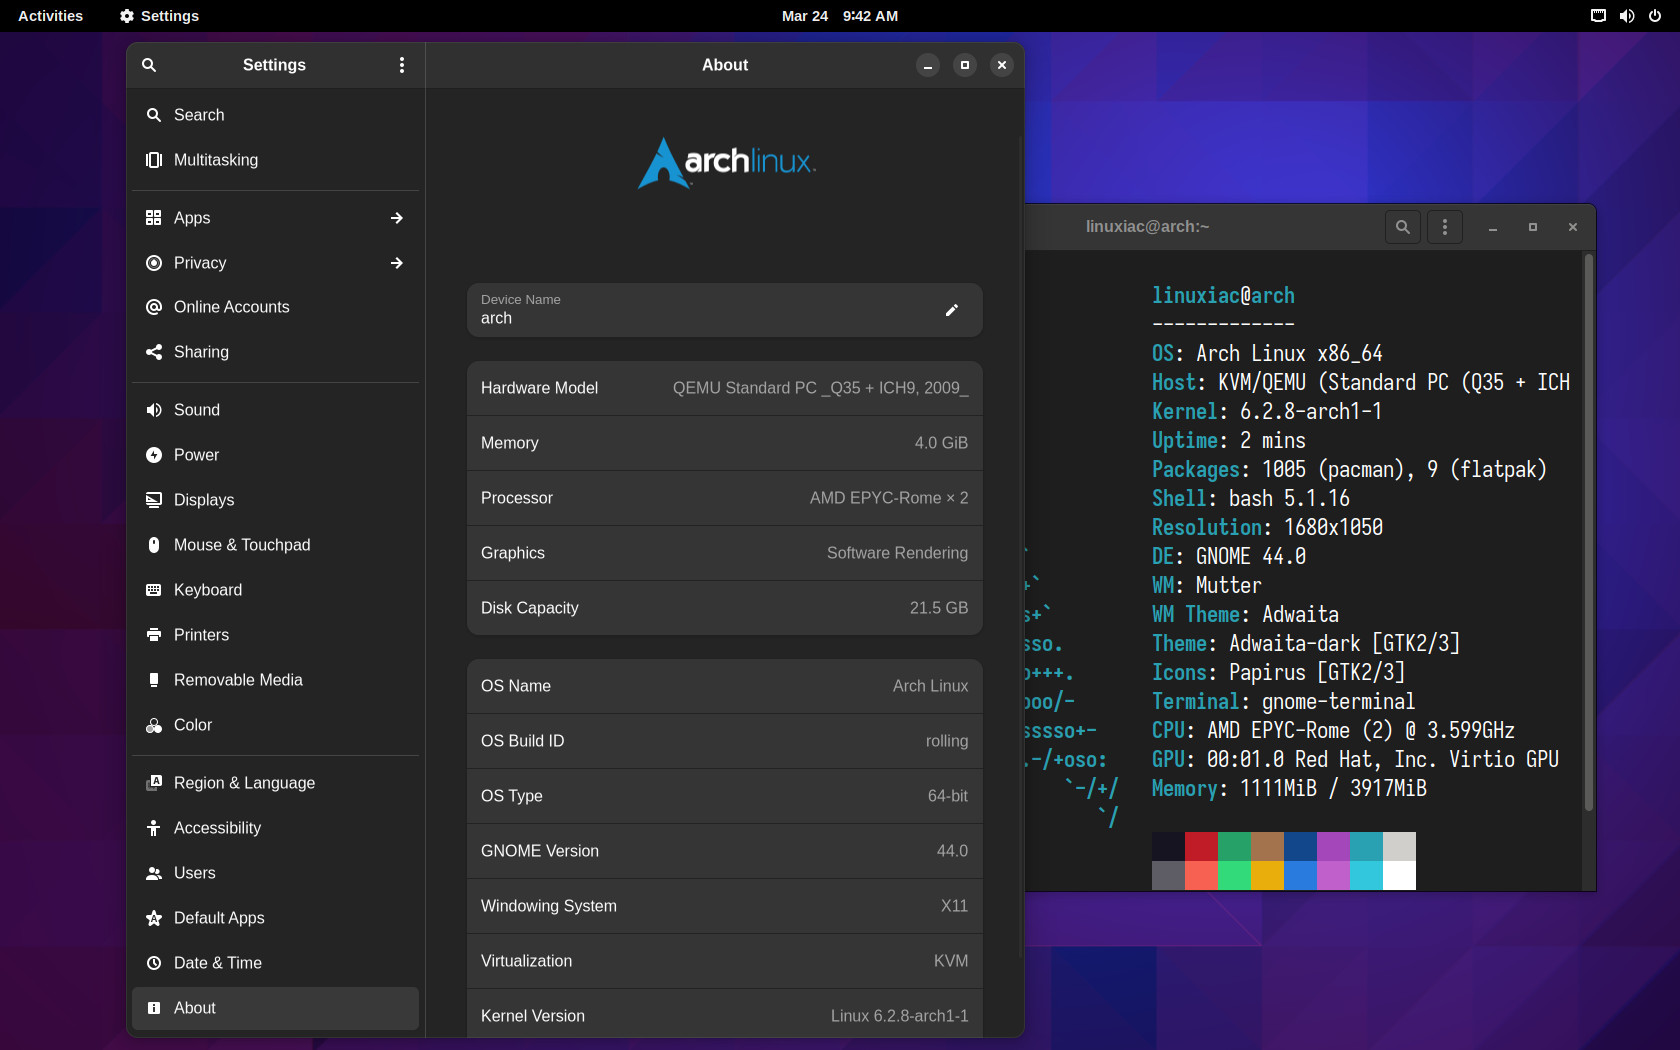Click the Memory 4.0 GiB row
The image size is (1680, 1050).
[725, 443]
